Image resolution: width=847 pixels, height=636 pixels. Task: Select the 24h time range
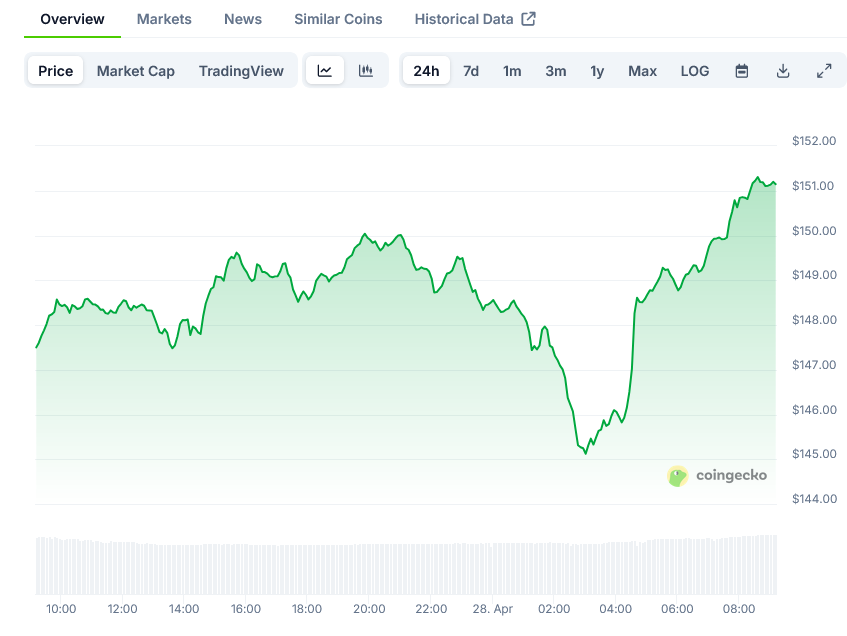tap(426, 71)
